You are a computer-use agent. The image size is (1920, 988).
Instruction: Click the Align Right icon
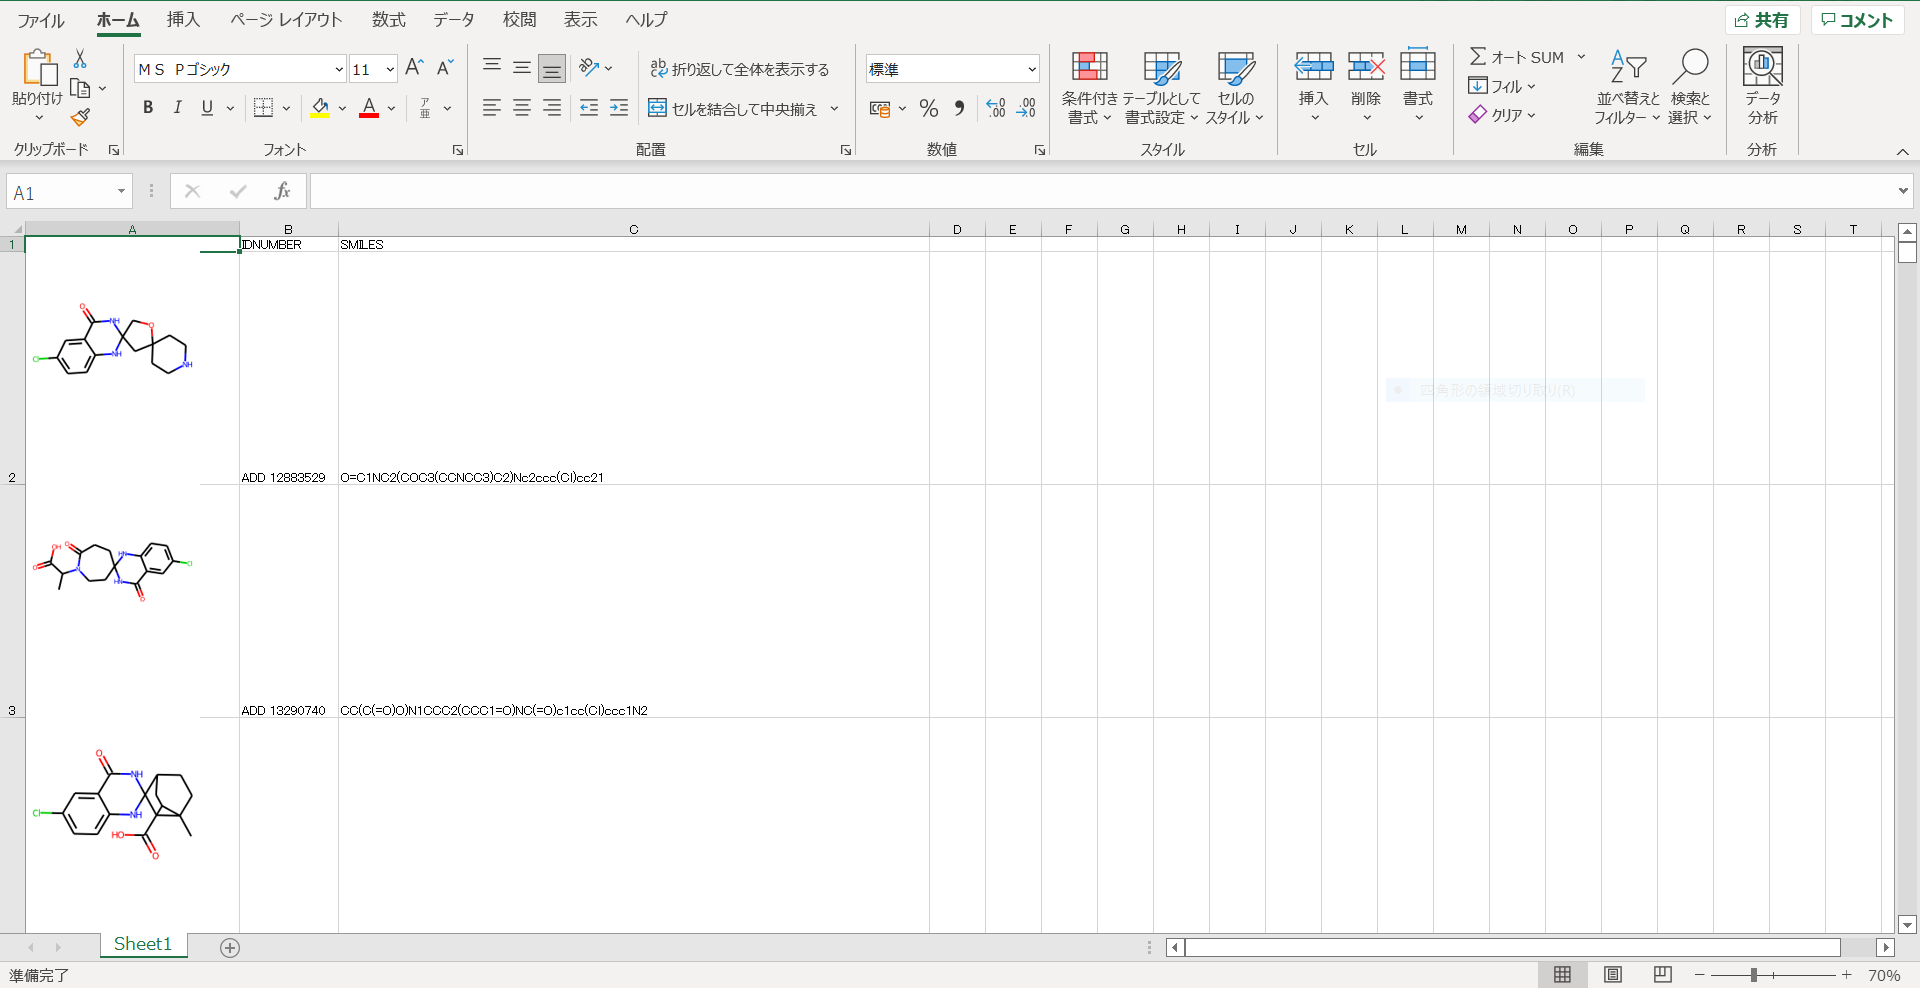point(552,108)
